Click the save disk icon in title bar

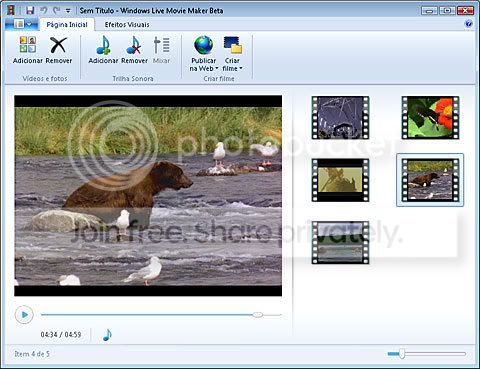[x=30, y=10]
